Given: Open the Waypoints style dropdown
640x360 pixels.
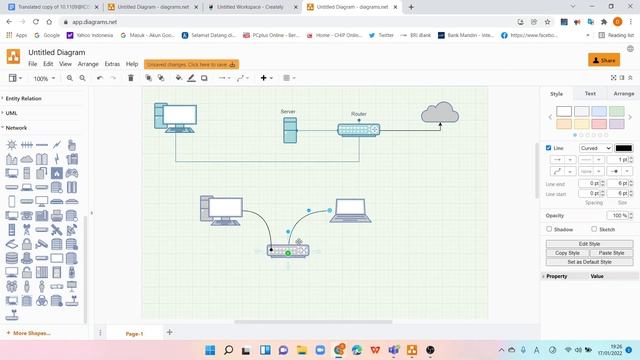Looking at the screenshot, I should [x=242, y=78].
